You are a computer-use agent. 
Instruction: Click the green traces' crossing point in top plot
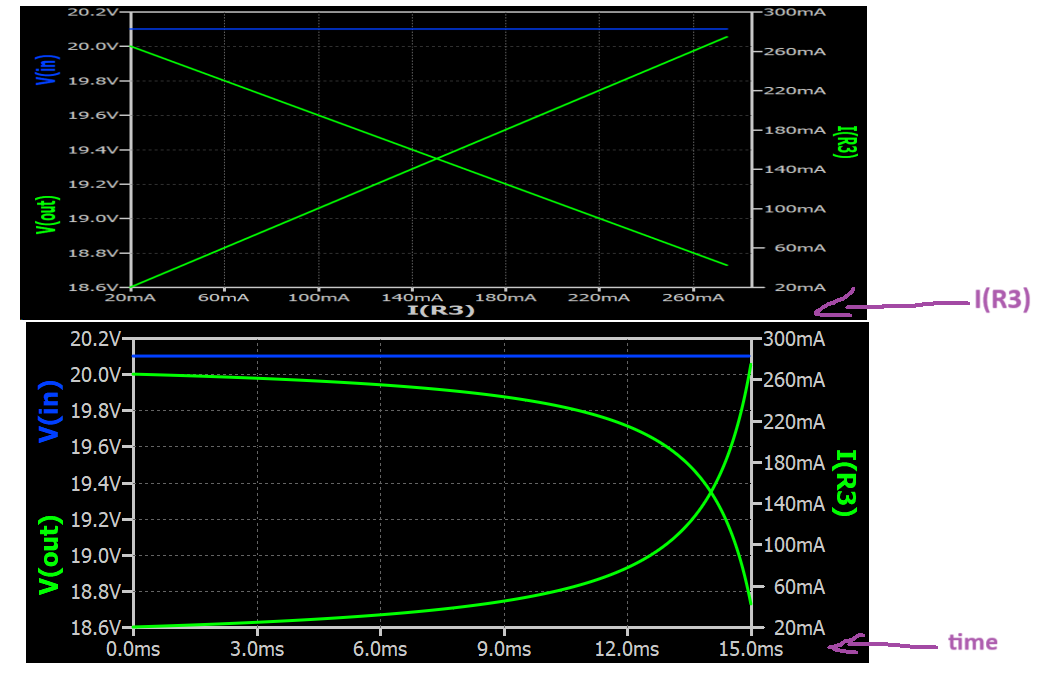pyautogui.click(x=437, y=158)
